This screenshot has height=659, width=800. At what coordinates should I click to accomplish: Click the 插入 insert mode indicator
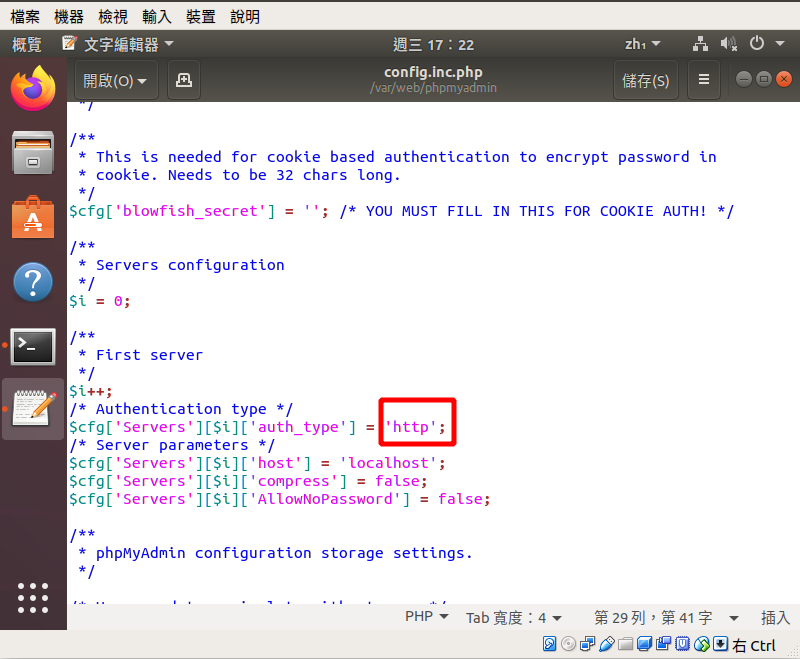tap(774, 618)
